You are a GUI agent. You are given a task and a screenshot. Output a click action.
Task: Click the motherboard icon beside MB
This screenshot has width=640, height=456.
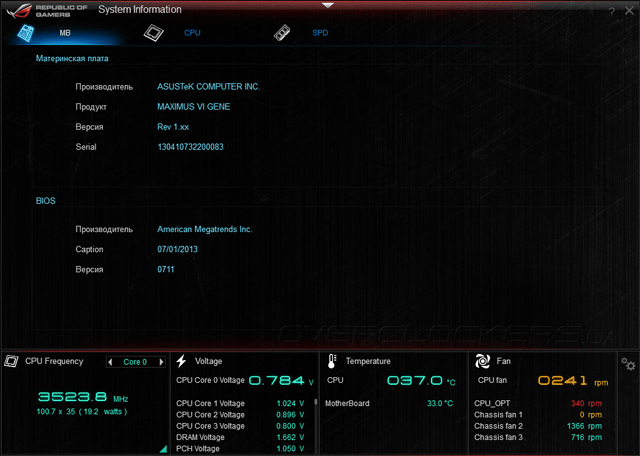pos(26,33)
